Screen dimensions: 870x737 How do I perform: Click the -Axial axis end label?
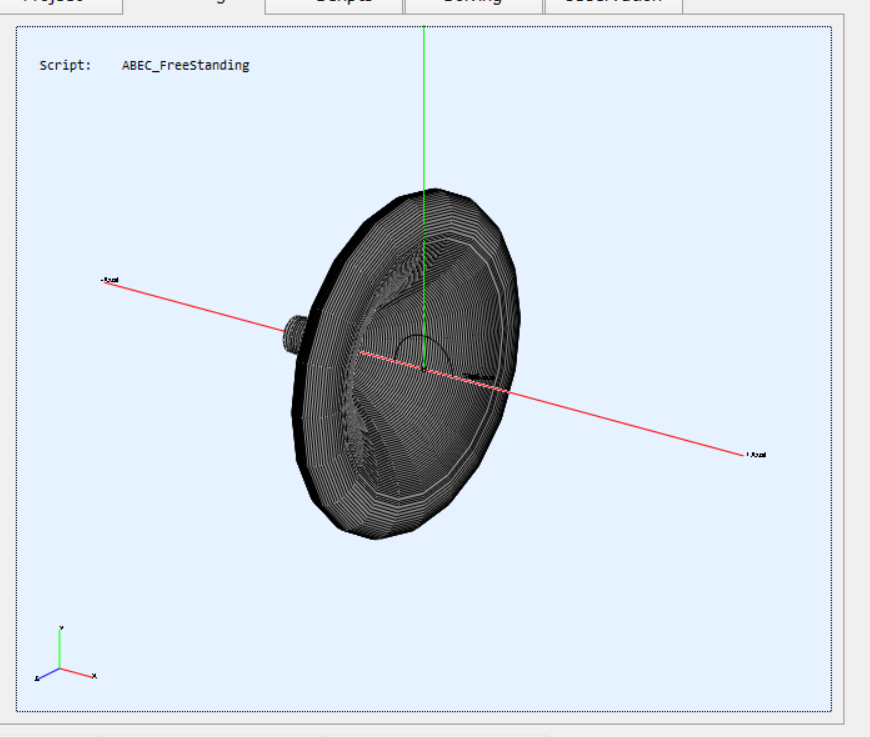pyautogui.click(x=110, y=280)
